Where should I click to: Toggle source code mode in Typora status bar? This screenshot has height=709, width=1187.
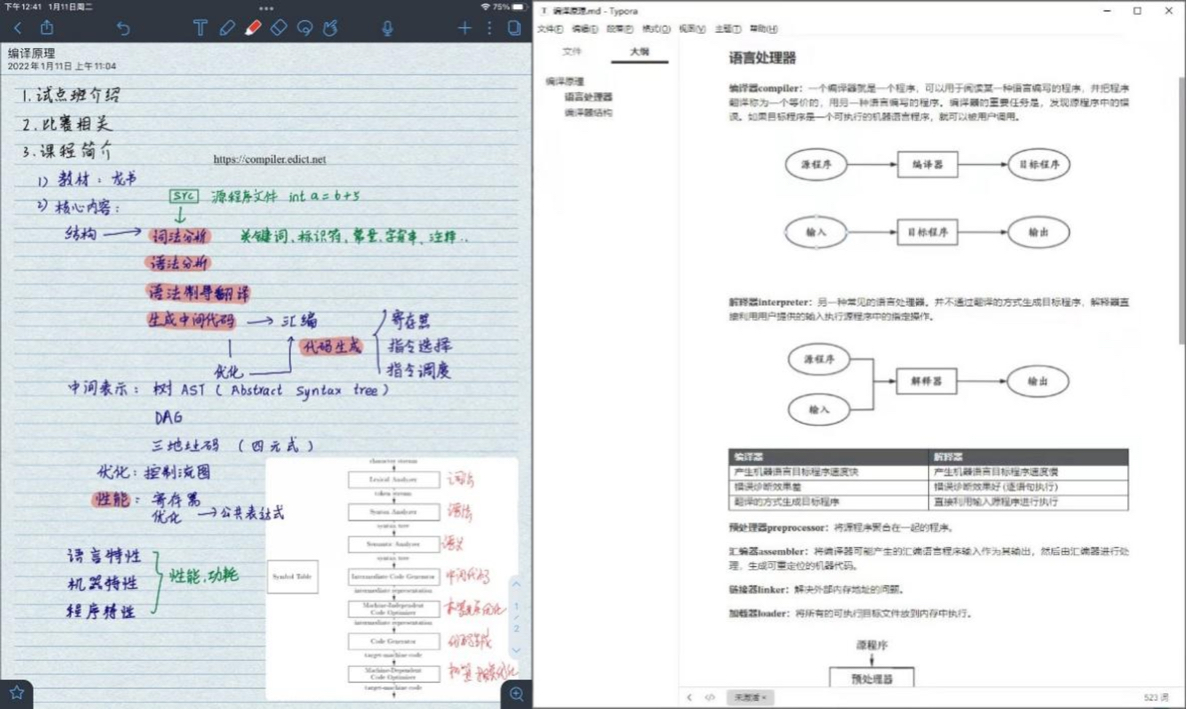[710, 697]
